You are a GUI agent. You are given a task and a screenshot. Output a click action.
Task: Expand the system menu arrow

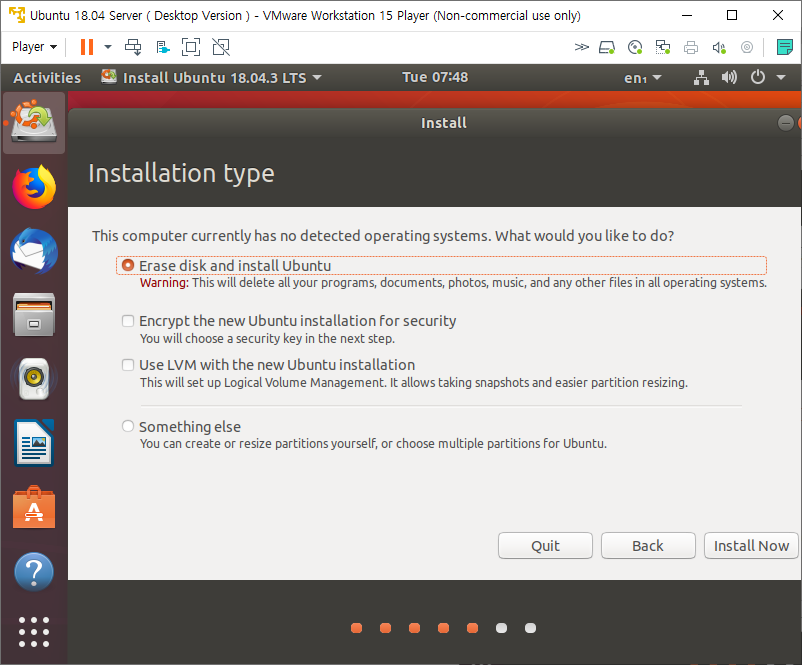(781, 78)
